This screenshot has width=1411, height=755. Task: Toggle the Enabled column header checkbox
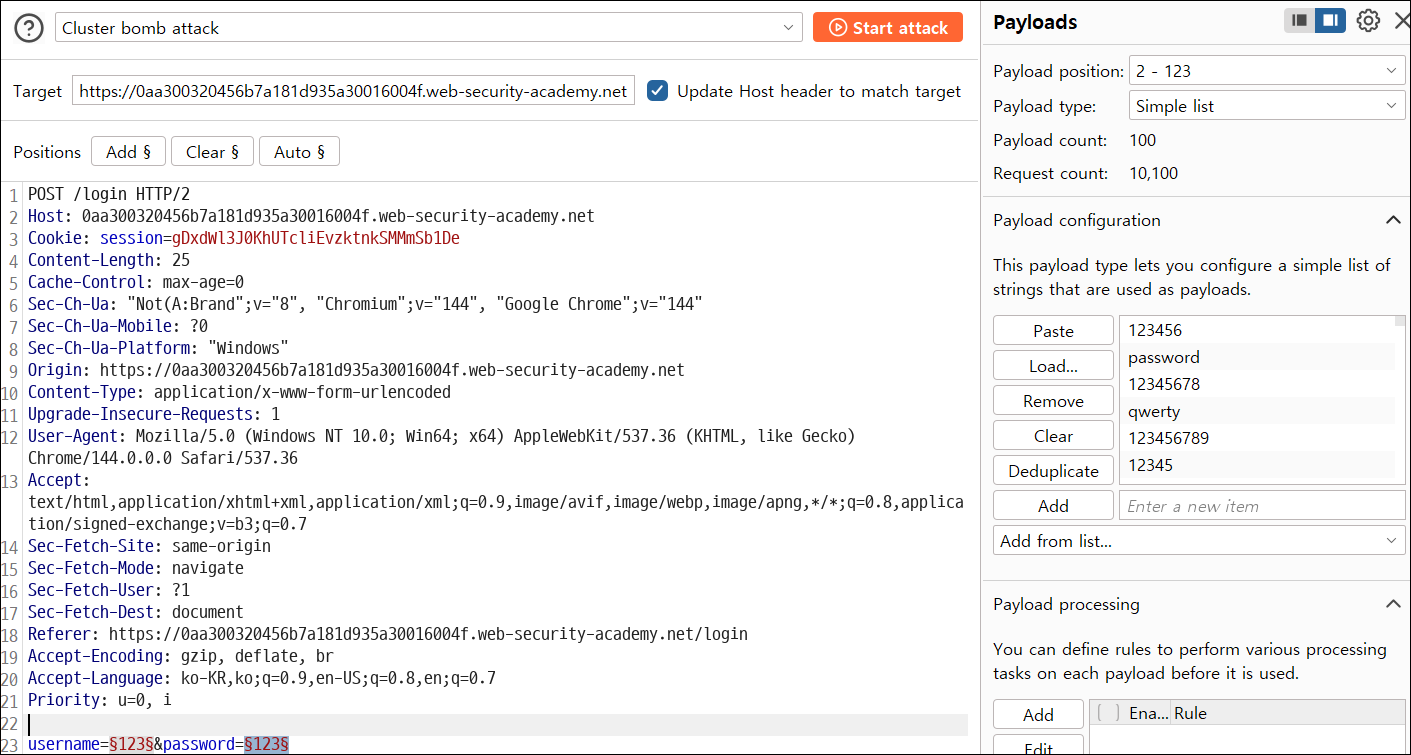pyautogui.click(x=1107, y=713)
